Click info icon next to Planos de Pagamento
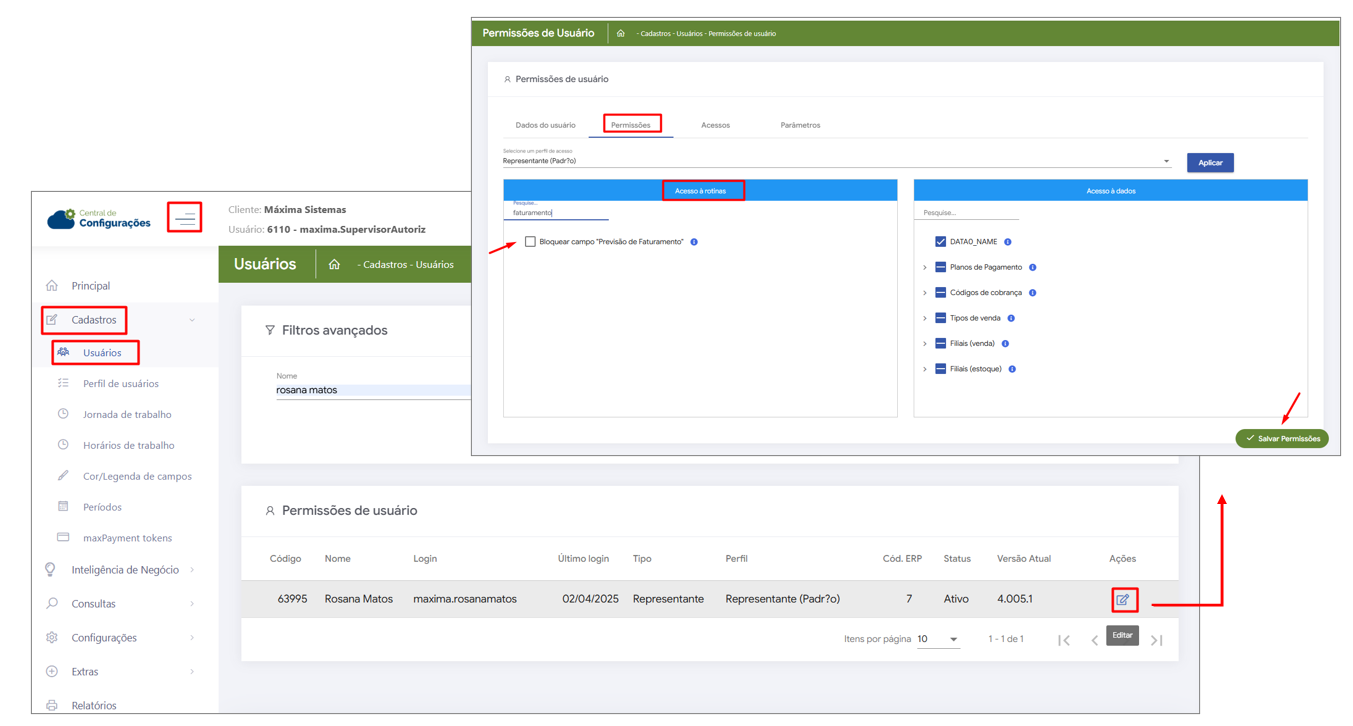The width and height of the screenshot is (1353, 726). tap(1032, 268)
